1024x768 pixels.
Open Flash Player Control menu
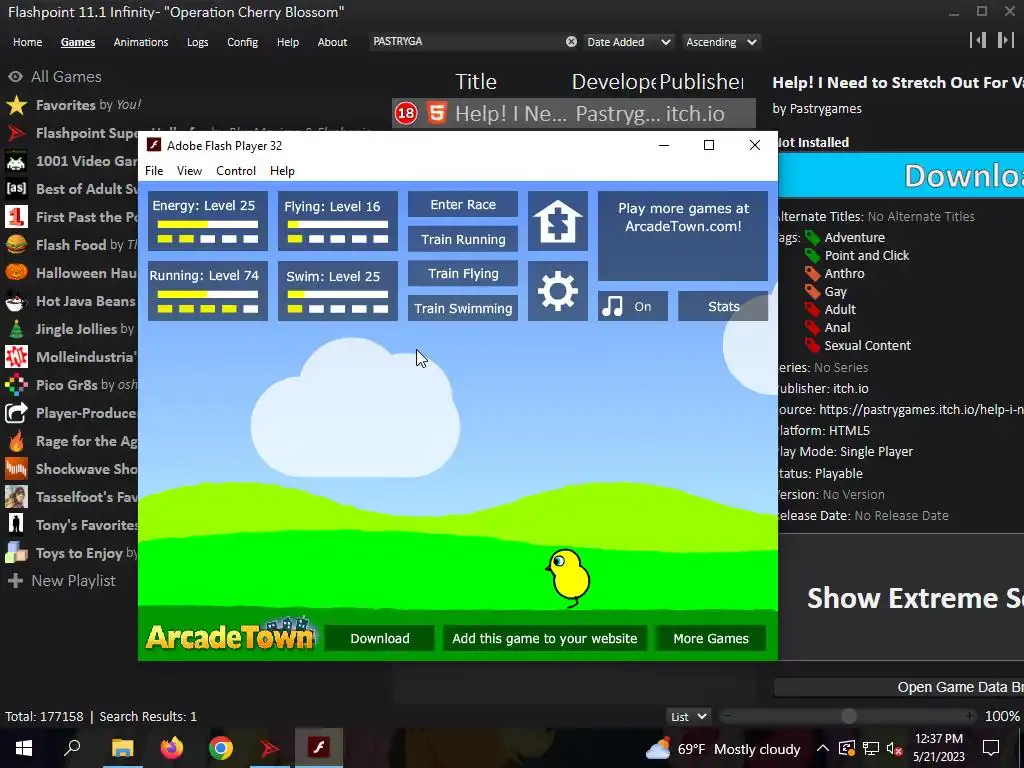click(x=236, y=170)
